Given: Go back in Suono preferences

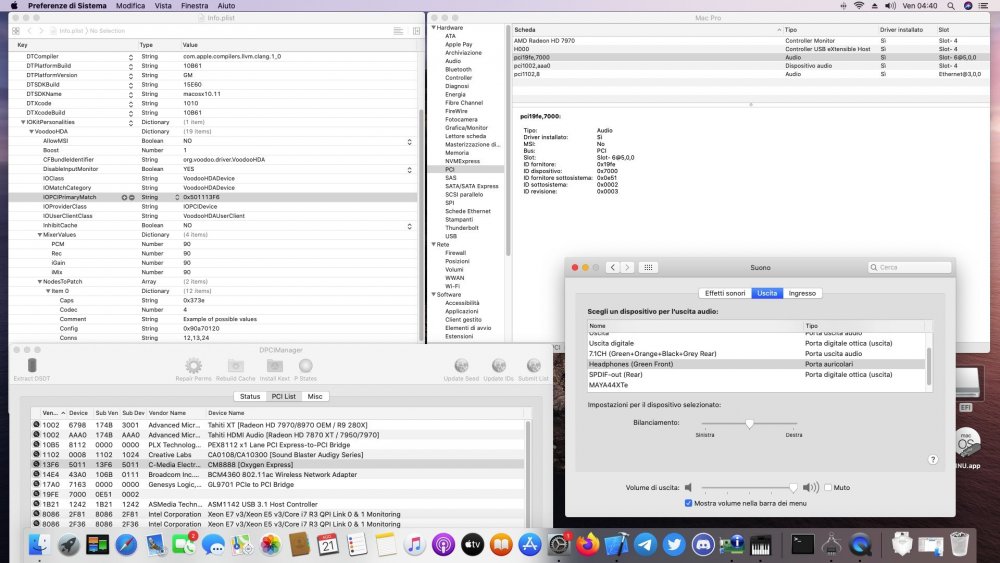Looking at the screenshot, I should pos(613,267).
